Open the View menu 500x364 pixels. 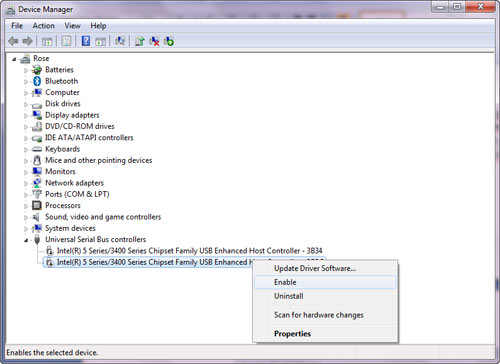tap(72, 26)
